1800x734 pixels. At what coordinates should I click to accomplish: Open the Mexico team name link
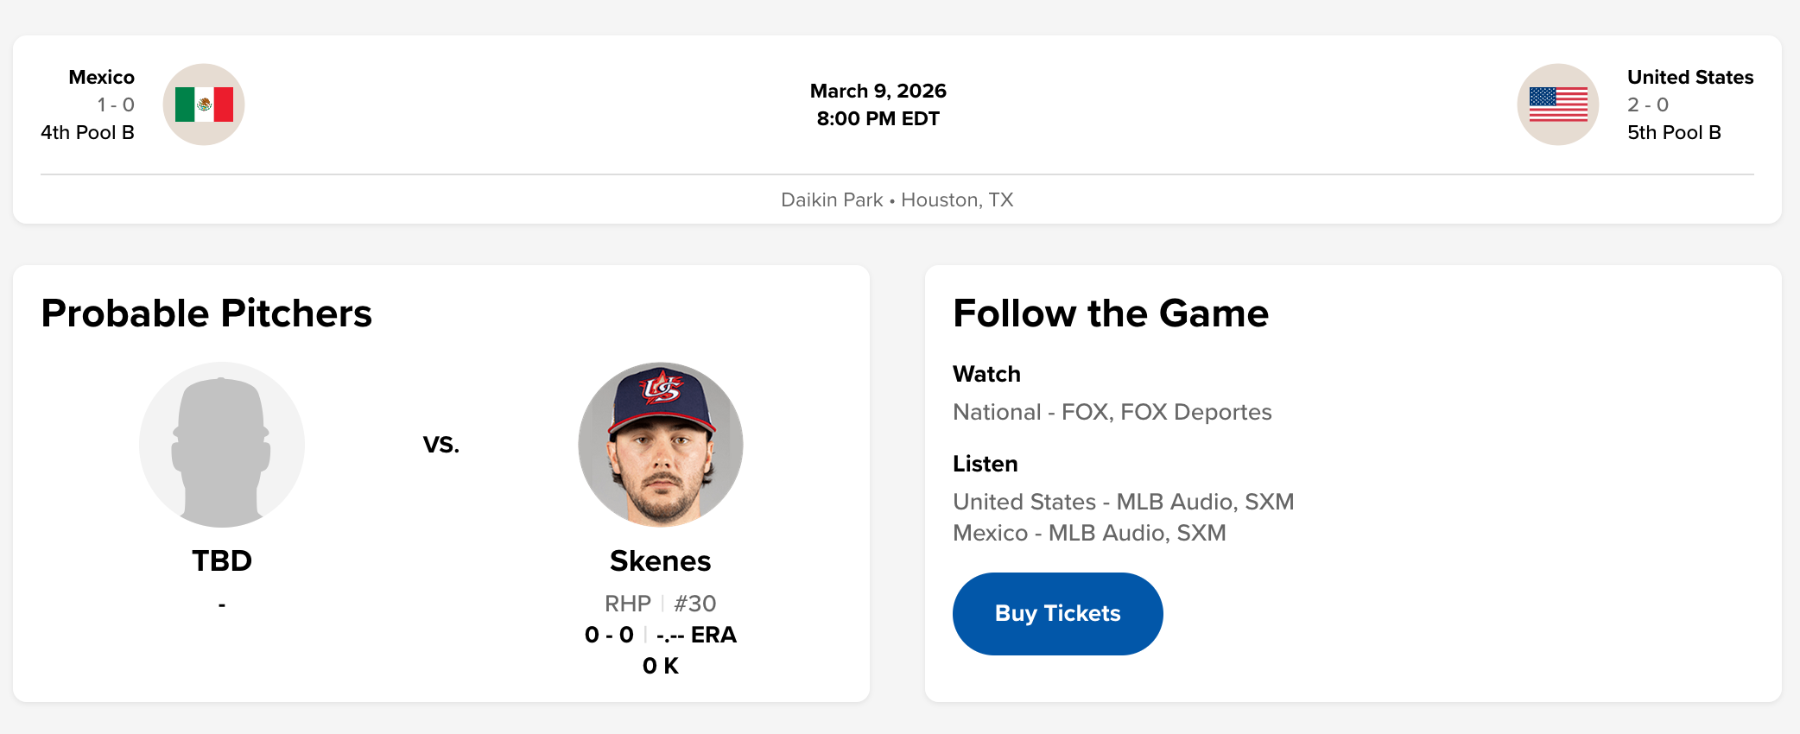tap(101, 77)
